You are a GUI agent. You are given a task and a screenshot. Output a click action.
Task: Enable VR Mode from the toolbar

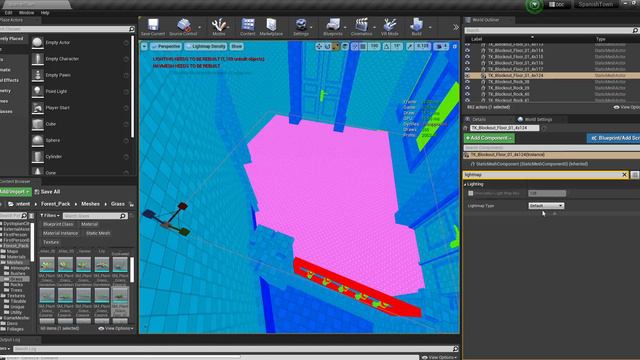[389, 27]
